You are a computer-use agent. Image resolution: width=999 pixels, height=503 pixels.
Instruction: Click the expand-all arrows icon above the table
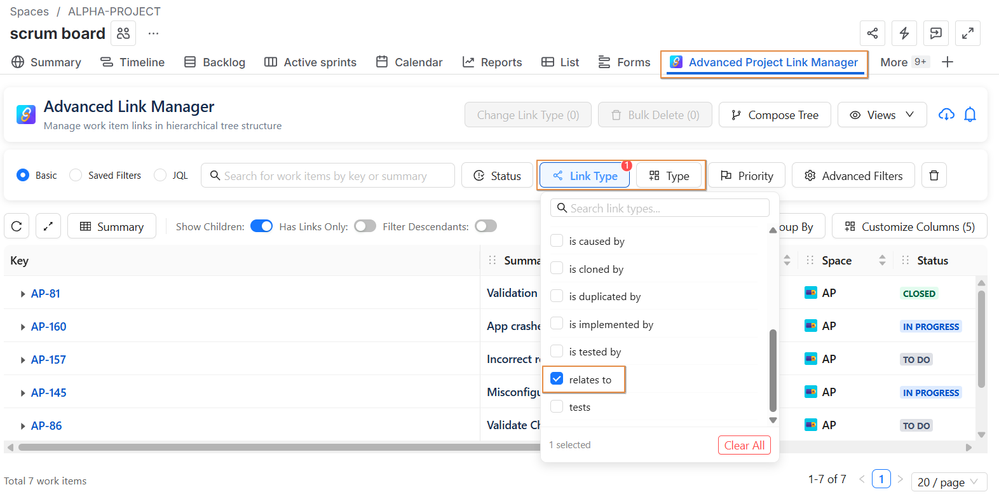(48, 226)
